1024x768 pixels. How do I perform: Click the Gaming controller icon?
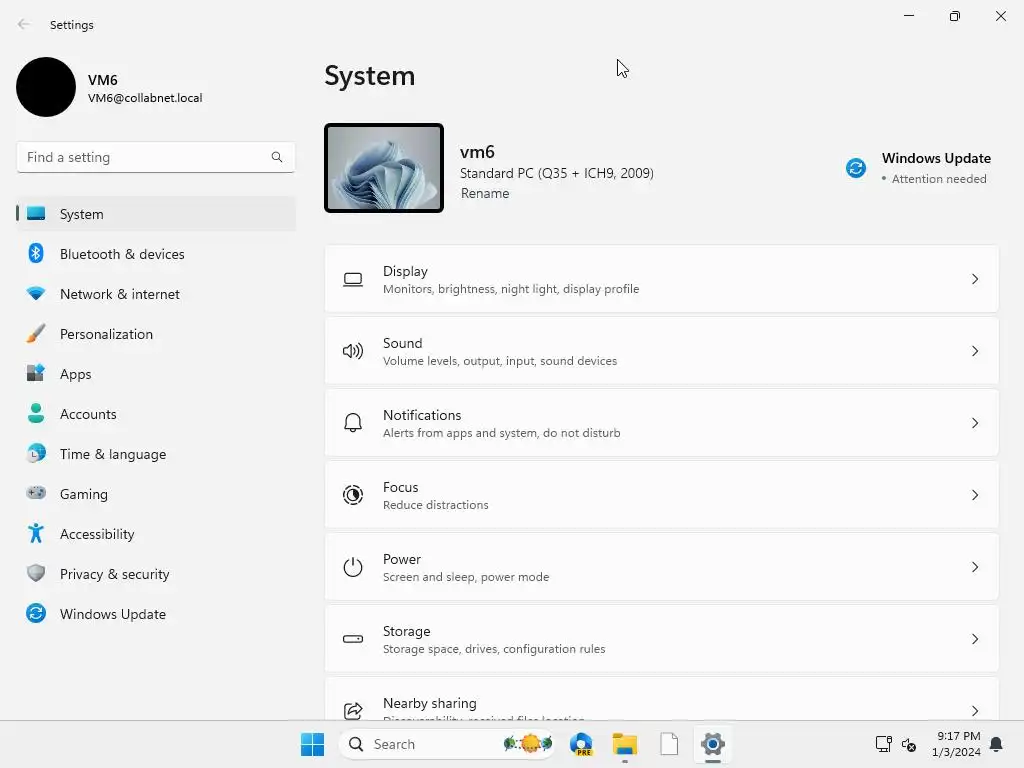pyautogui.click(x=36, y=493)
